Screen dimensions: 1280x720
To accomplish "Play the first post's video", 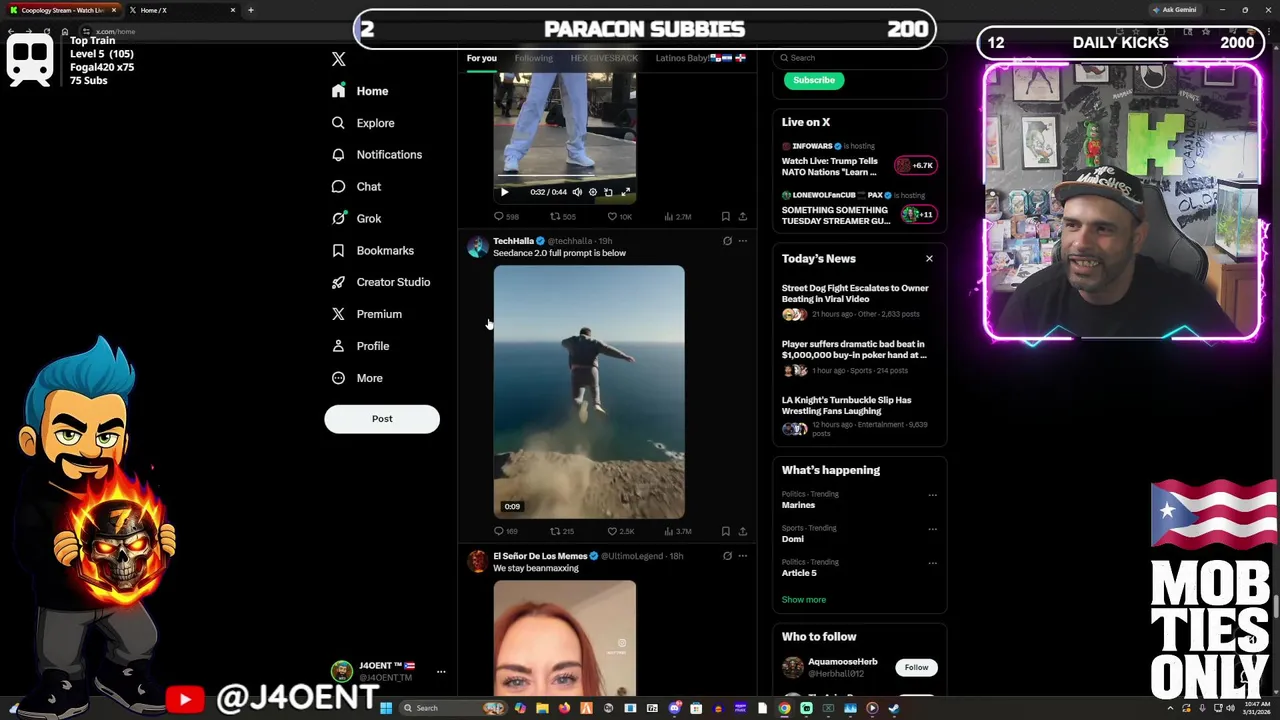I will 504,192.
